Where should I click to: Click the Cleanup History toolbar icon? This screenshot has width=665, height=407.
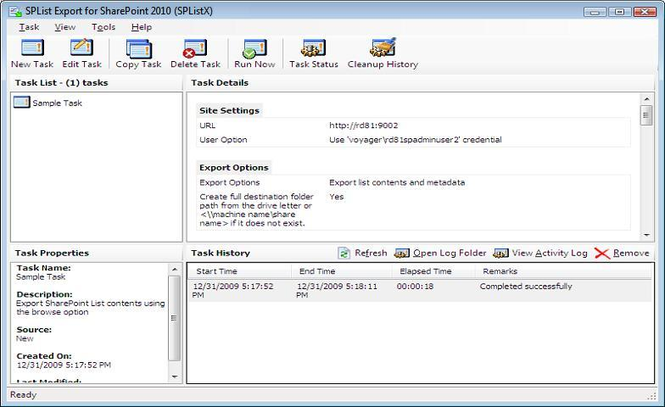coord(383,47)
